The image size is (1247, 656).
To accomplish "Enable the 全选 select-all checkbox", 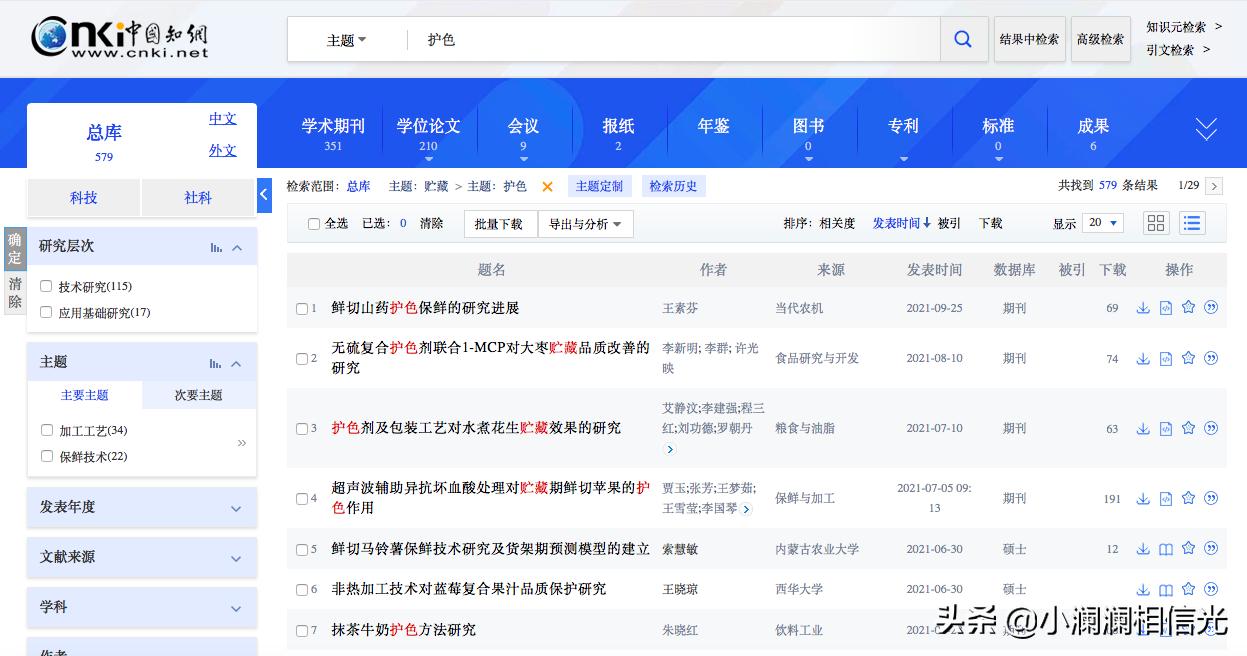I will pos(314,224).
